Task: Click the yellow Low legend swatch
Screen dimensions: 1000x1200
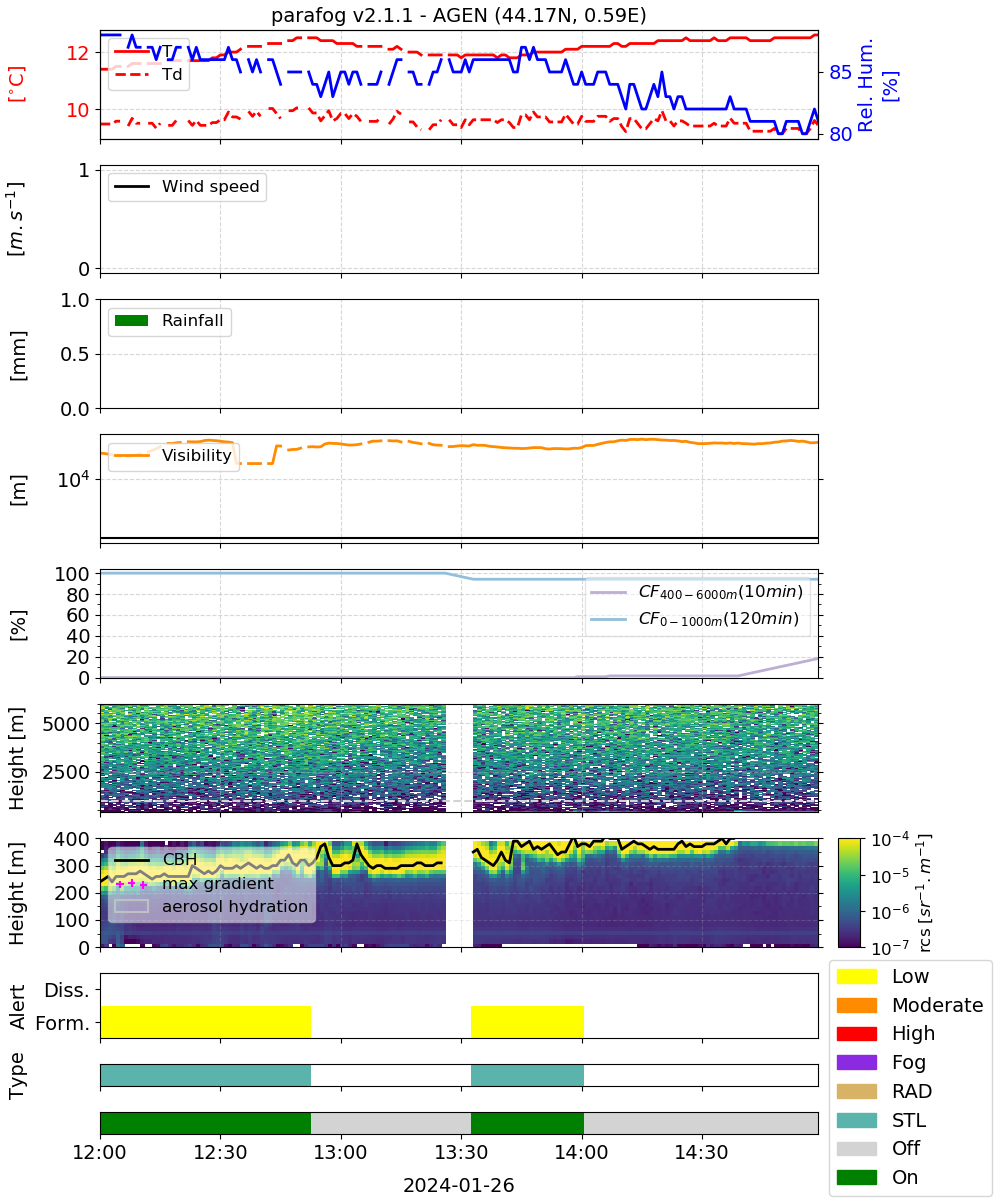Action: click(x=857, y=976)
